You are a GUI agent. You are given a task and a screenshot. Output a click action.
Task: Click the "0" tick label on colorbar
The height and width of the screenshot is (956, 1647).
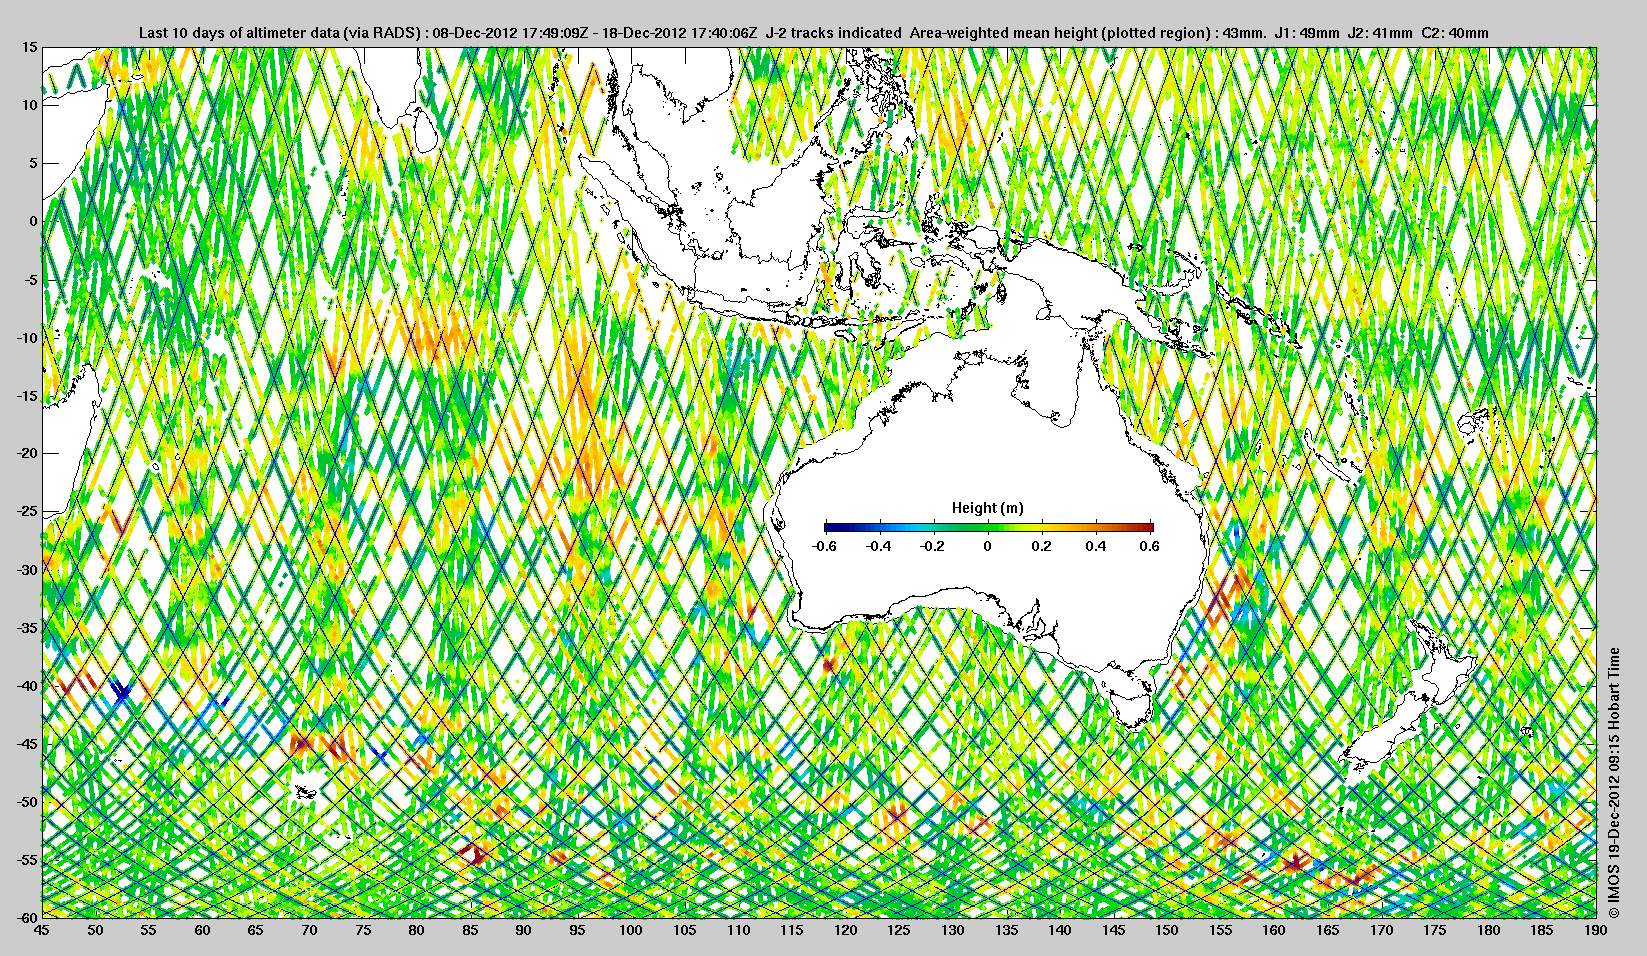click(988, 546)
